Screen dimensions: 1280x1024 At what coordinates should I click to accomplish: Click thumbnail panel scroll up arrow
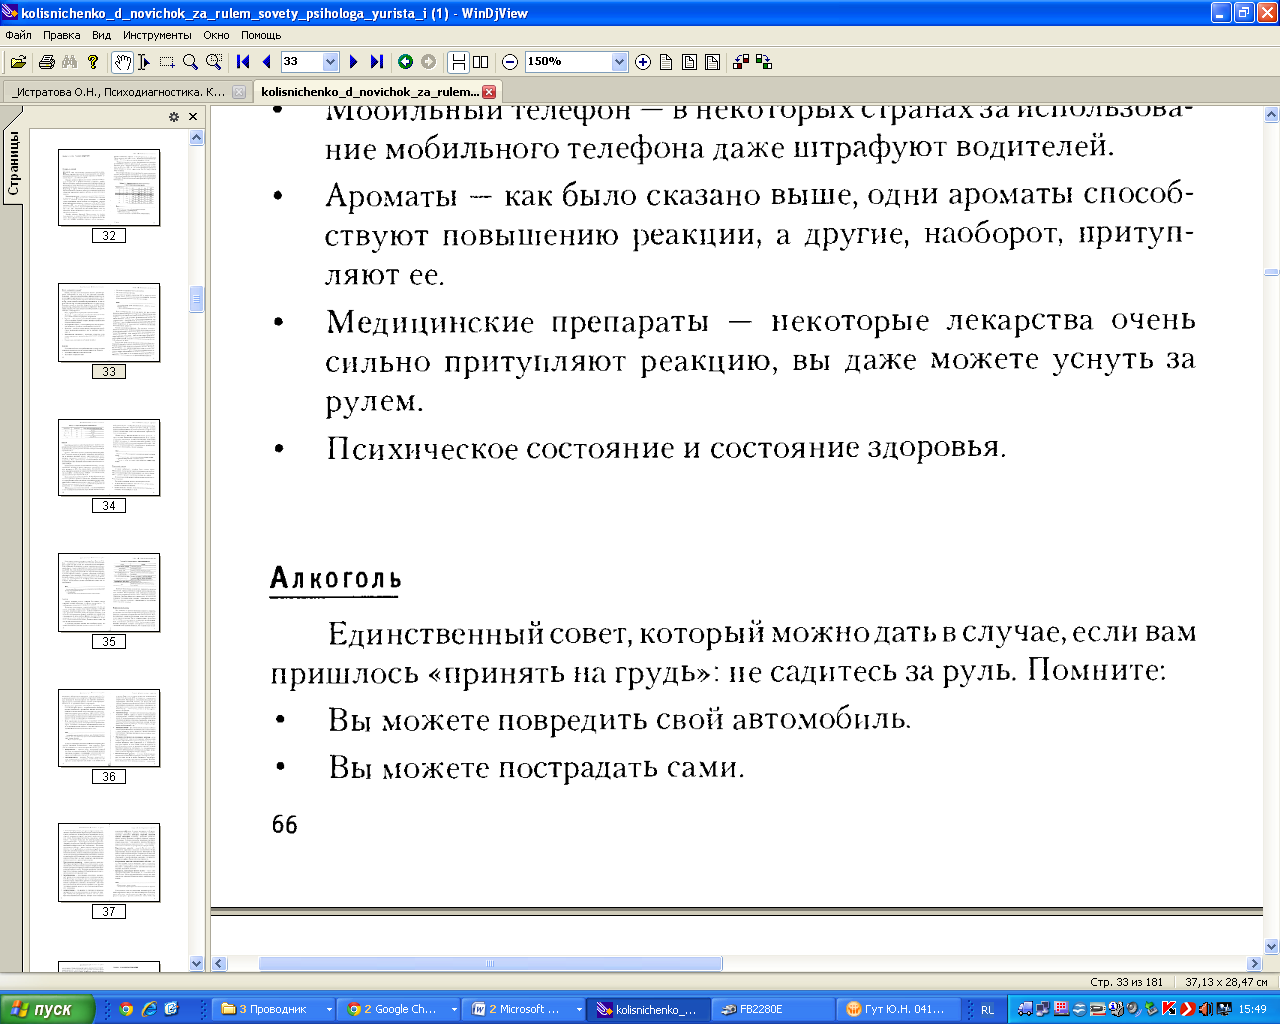click(x=196, y=138)
